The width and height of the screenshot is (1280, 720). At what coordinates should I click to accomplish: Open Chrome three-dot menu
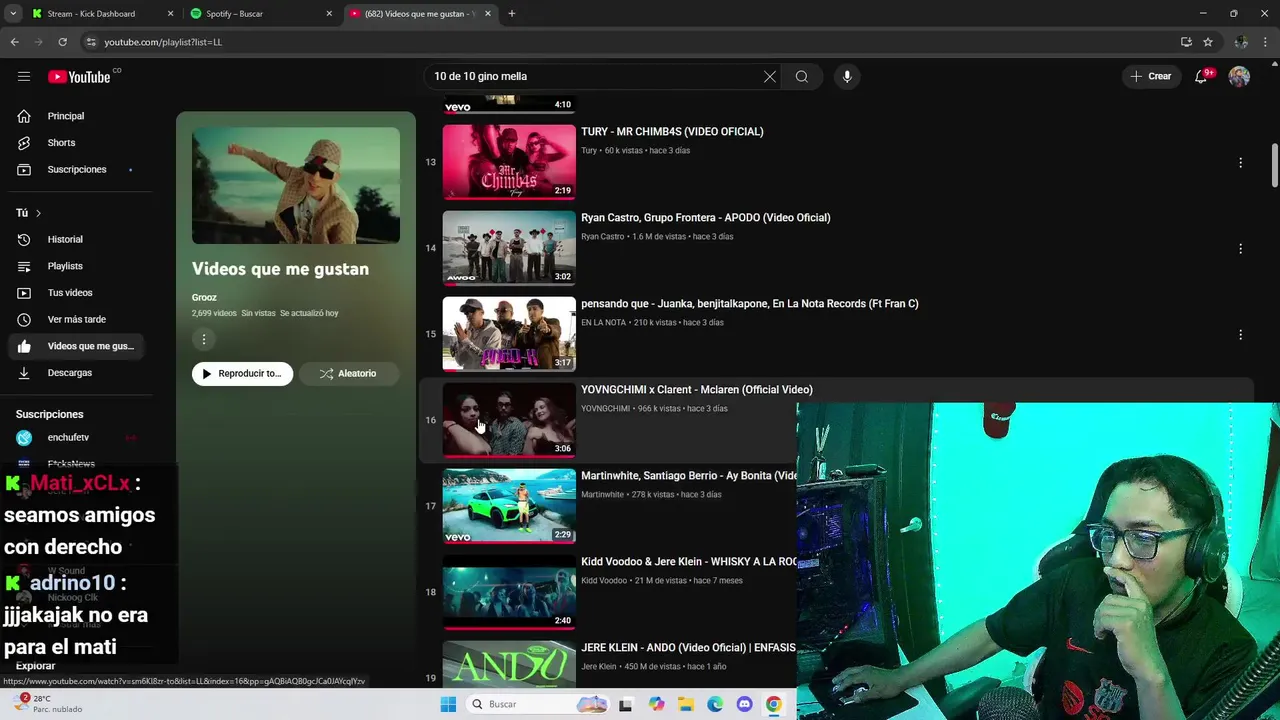[1266, 42]
